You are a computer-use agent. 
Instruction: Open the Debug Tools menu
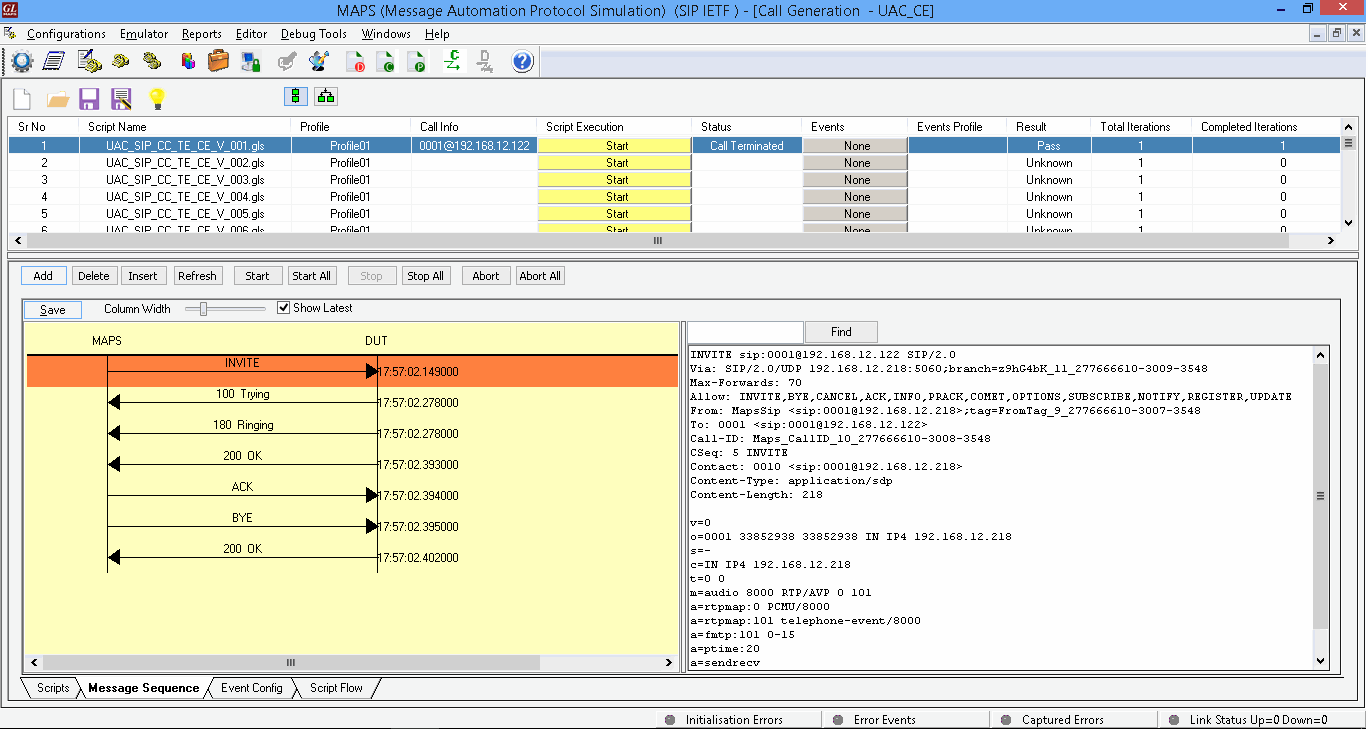[313, 34]
